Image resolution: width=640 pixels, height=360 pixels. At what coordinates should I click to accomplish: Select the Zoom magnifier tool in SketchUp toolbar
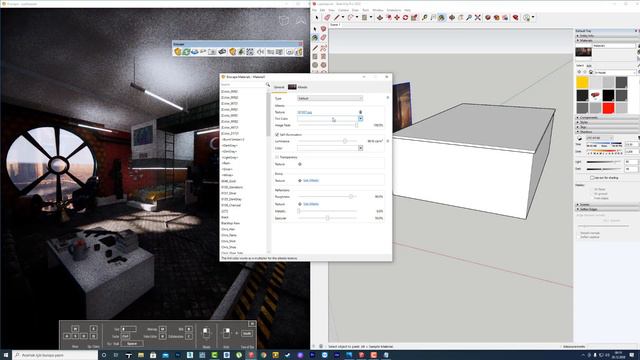click(469, 18)
